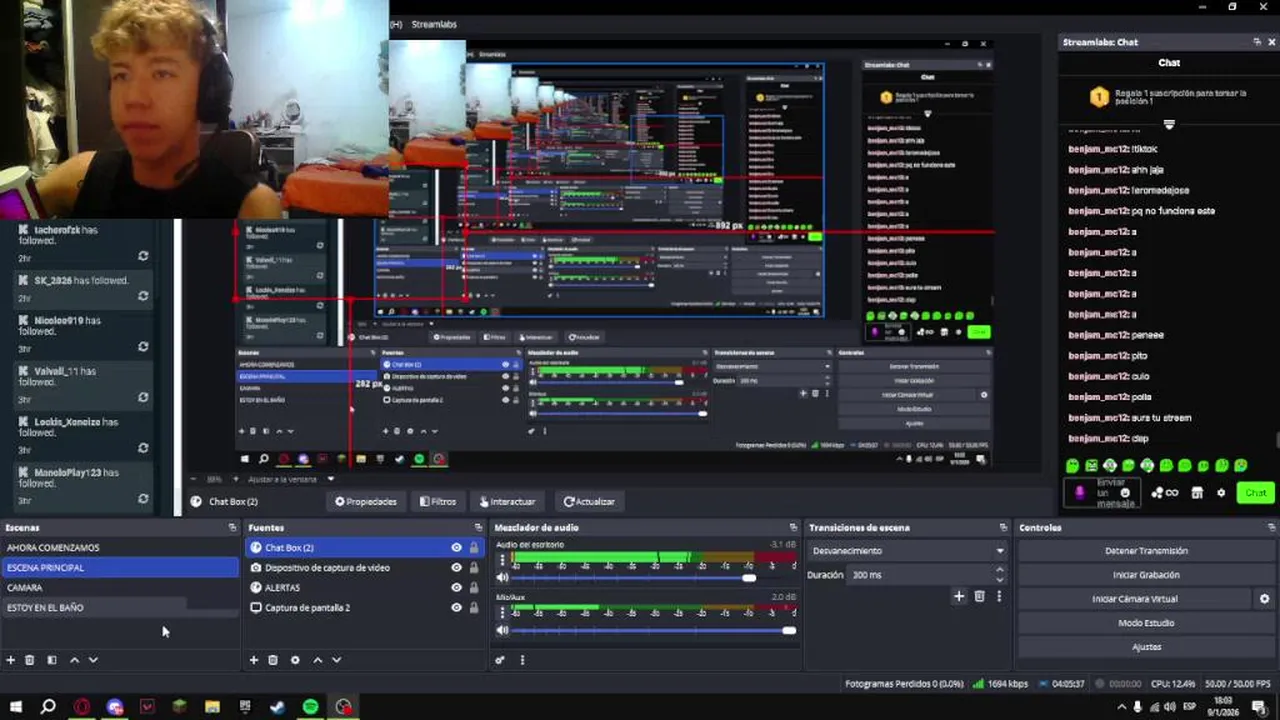Viewport: 1280px width, 720px height.
Task: Float the Controles dock with its pop-out icon
Action: tap(1270, 527)
